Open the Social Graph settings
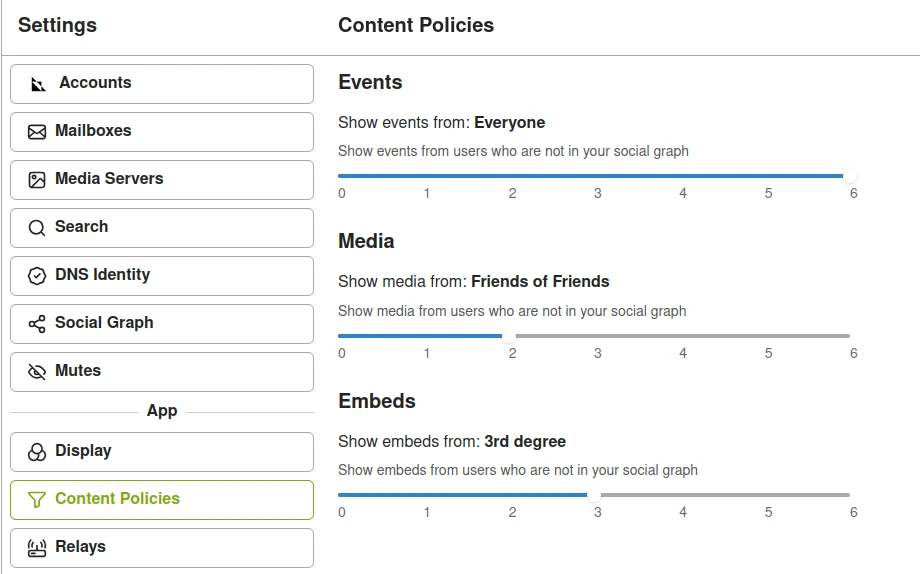The height and width of the screenshot is (574, 920). (162, 324)
